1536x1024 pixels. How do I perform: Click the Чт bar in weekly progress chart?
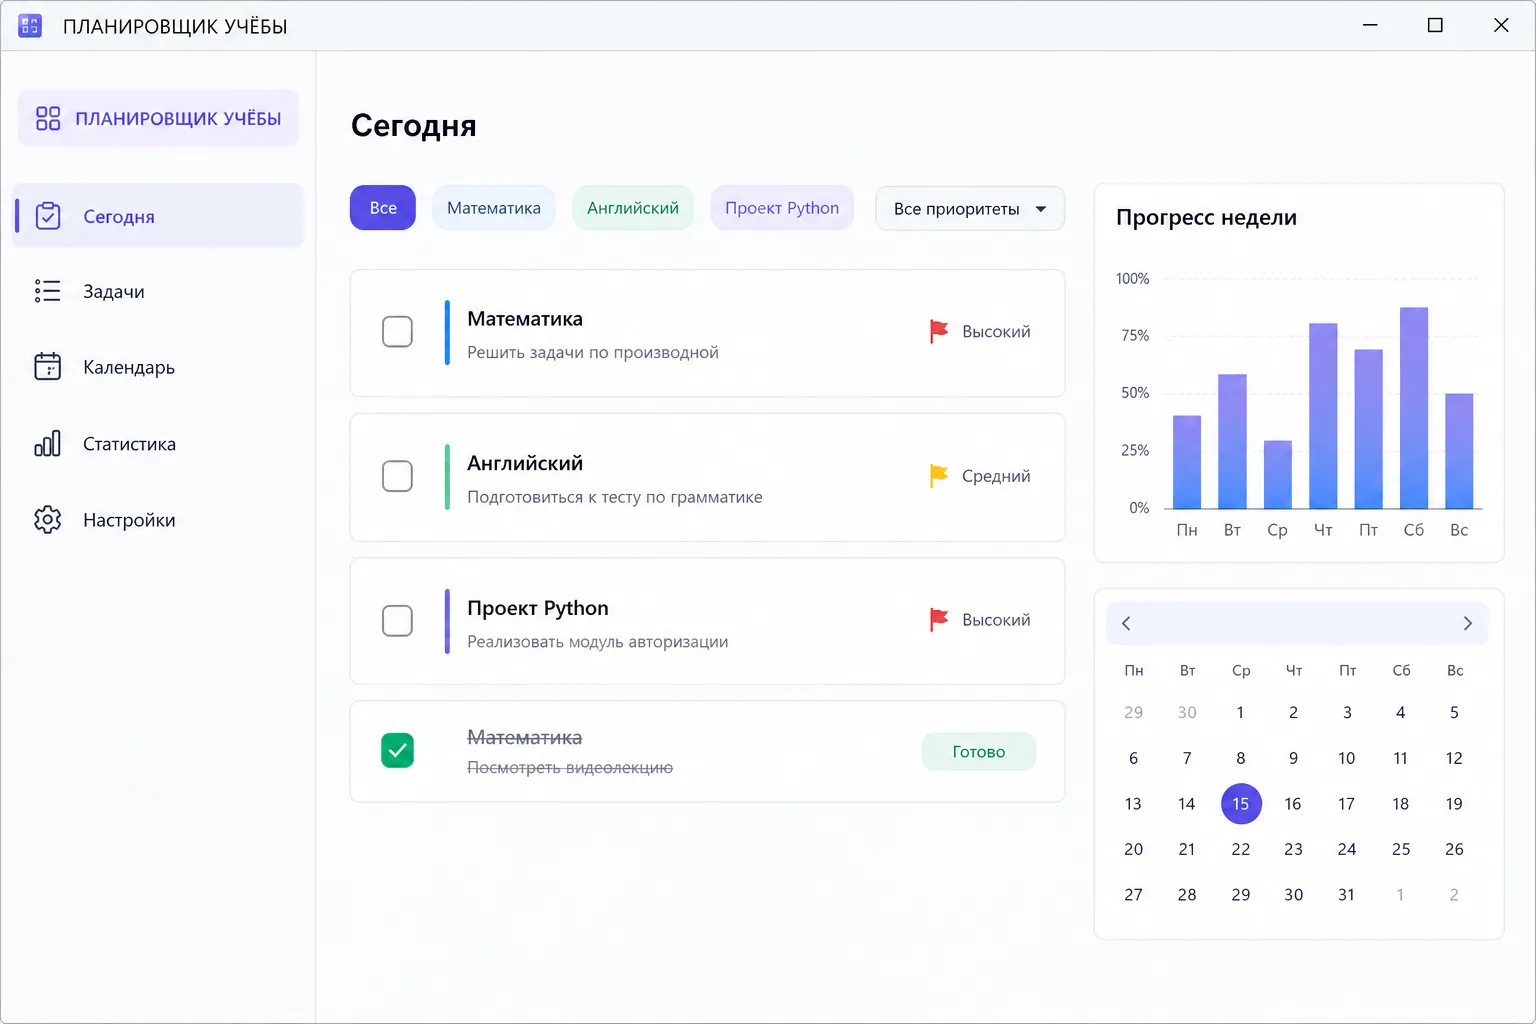(1323, 416)
